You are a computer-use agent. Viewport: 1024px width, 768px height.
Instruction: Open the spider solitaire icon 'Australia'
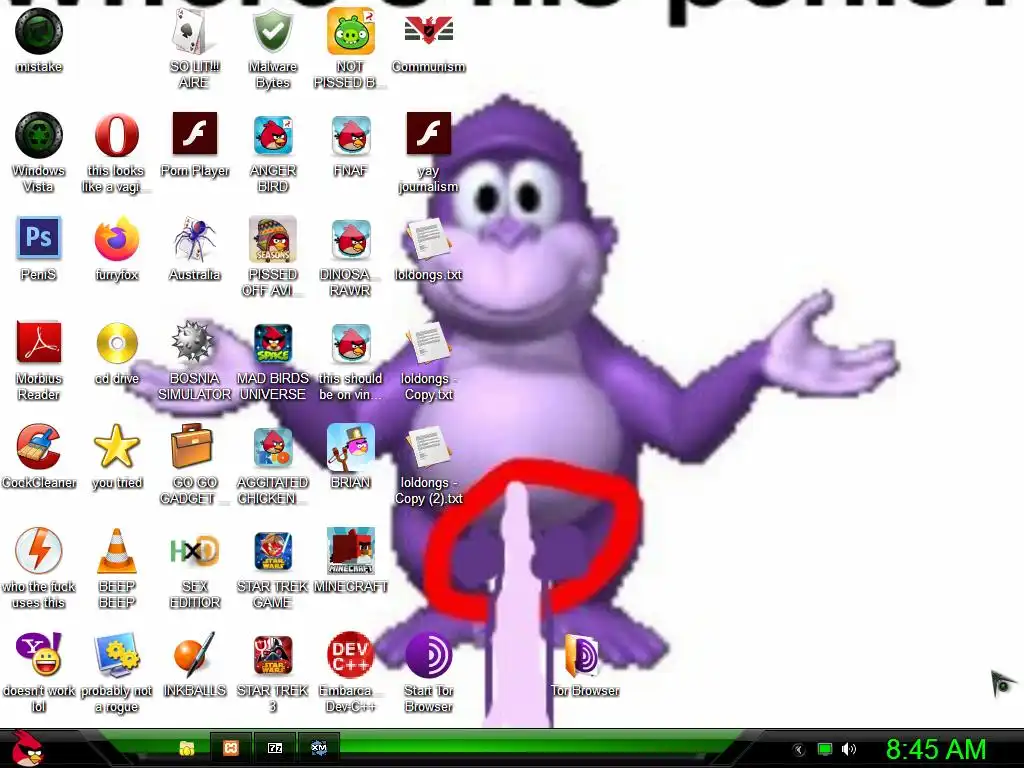pyautogui.click(x=194, y=239)
